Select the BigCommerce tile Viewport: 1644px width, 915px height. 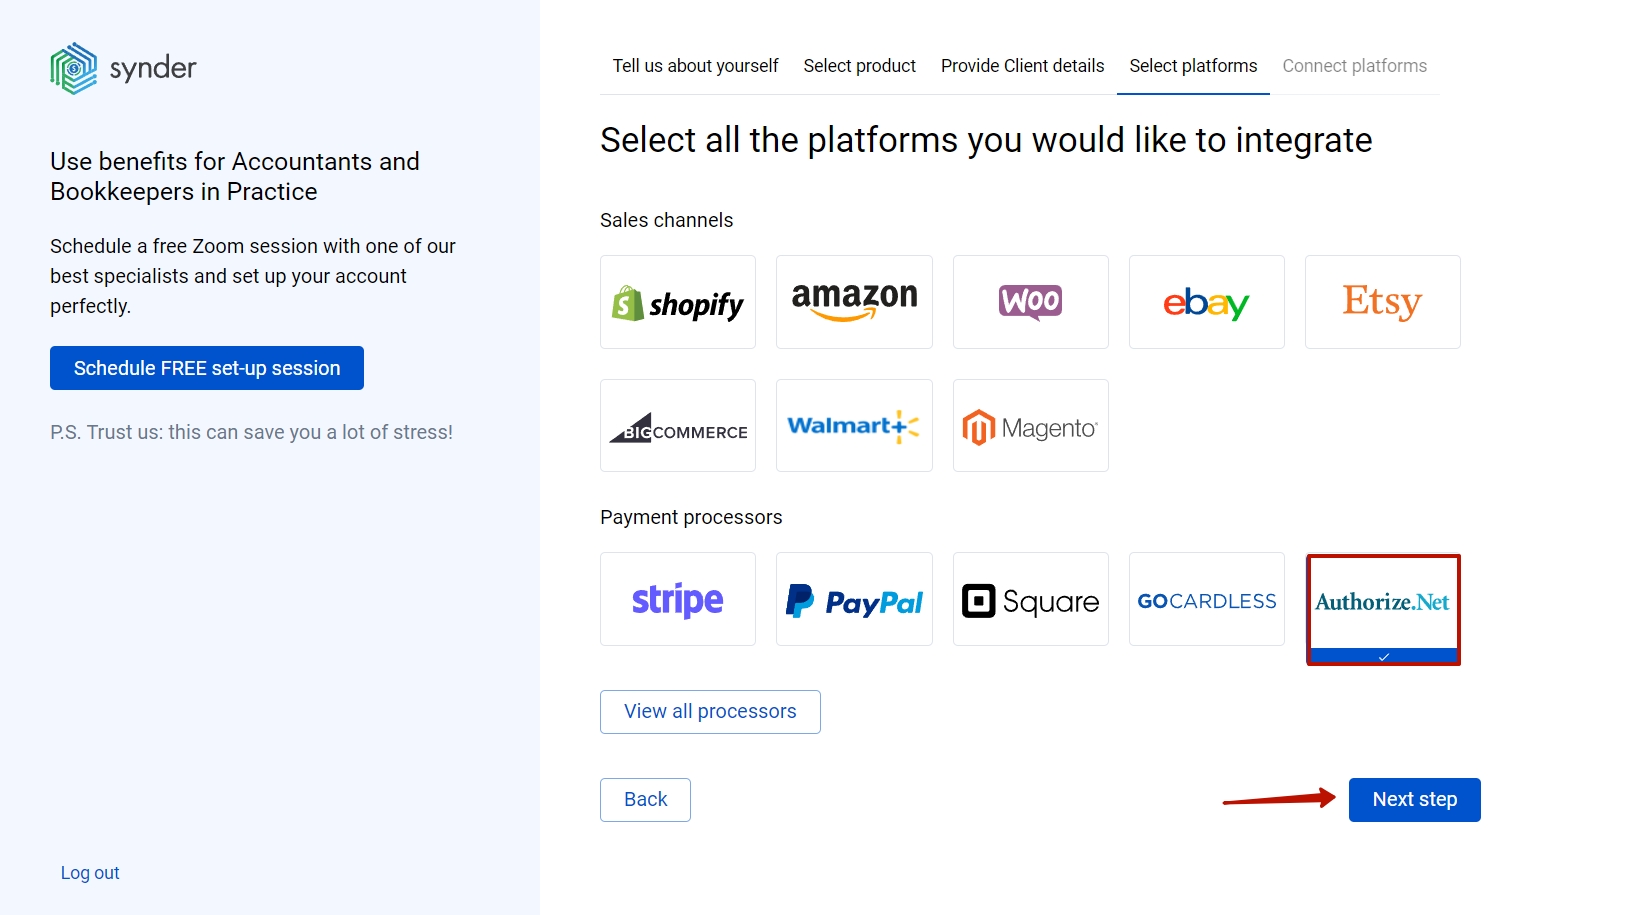pyautogui.click(x=678, y=425)
